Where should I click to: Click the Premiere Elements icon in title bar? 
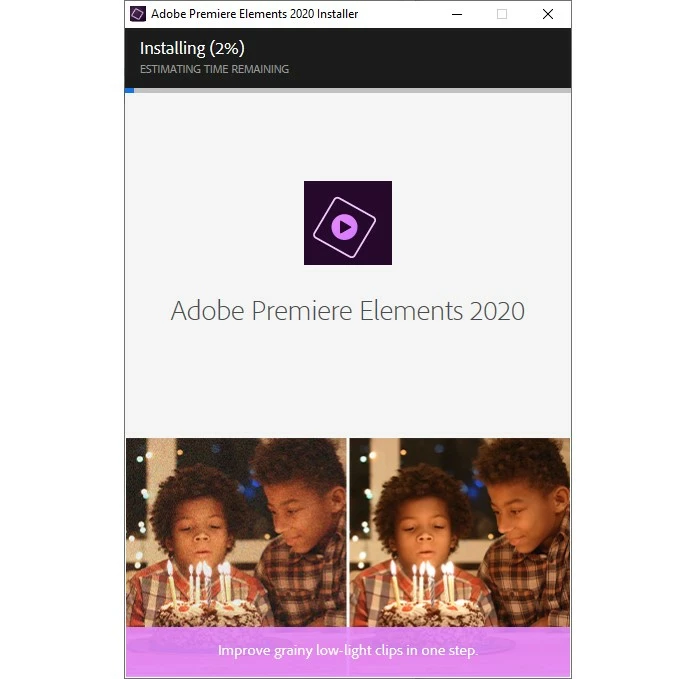138,14
